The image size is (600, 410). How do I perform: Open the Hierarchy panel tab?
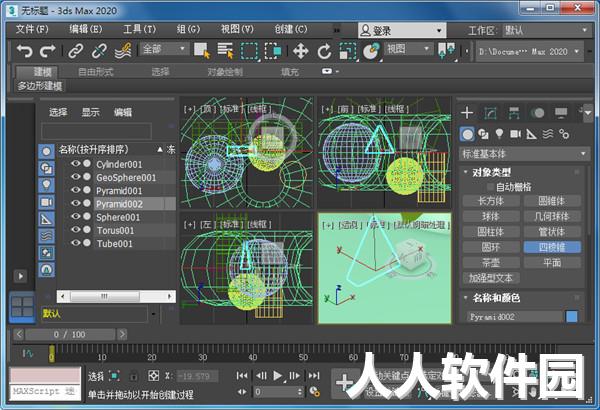pyautogui.click(x=514, y=113)
